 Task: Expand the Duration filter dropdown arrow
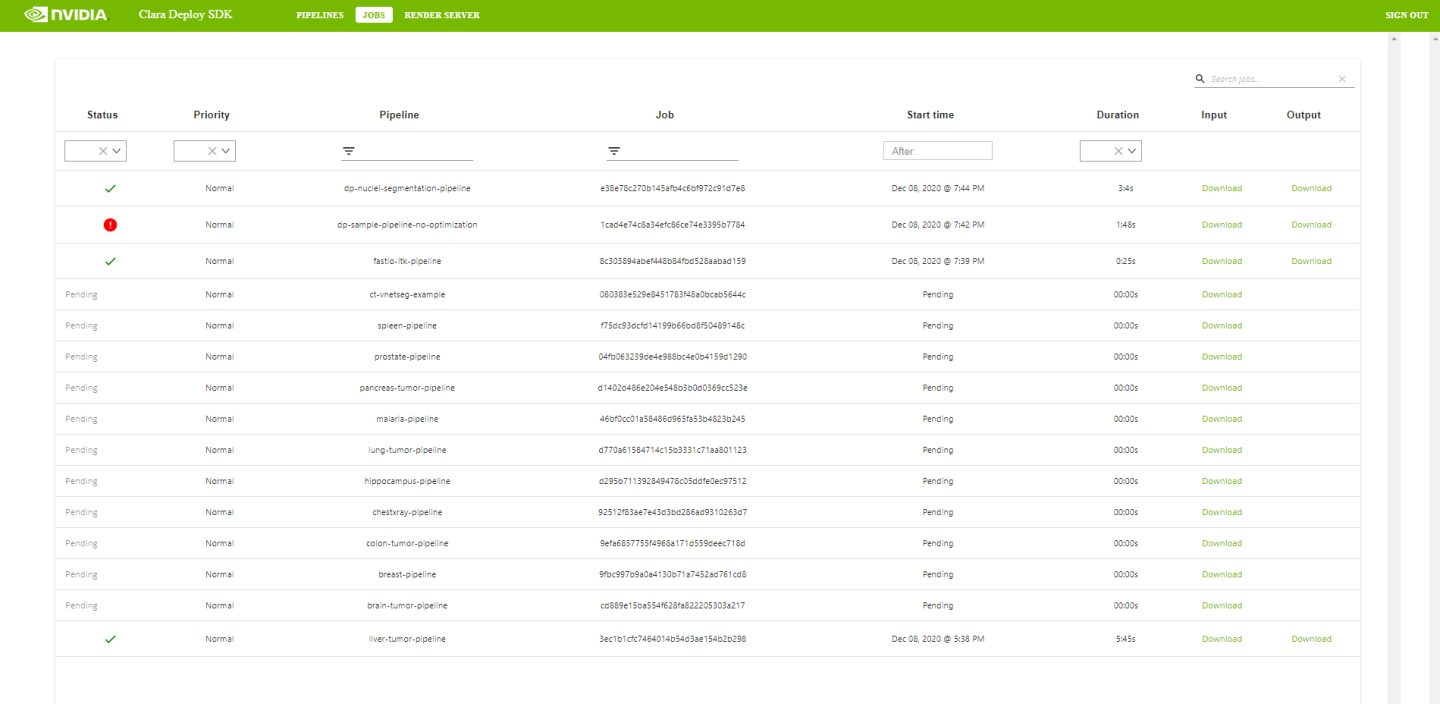(x=1132, y=151)
